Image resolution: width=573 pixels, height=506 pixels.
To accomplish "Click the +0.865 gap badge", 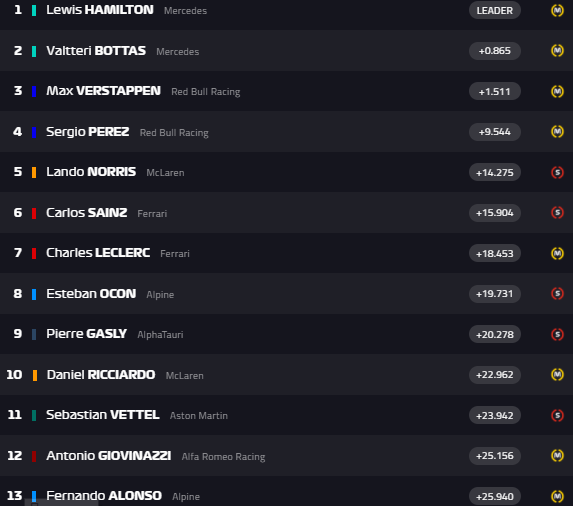I will [x=494, y=50].
